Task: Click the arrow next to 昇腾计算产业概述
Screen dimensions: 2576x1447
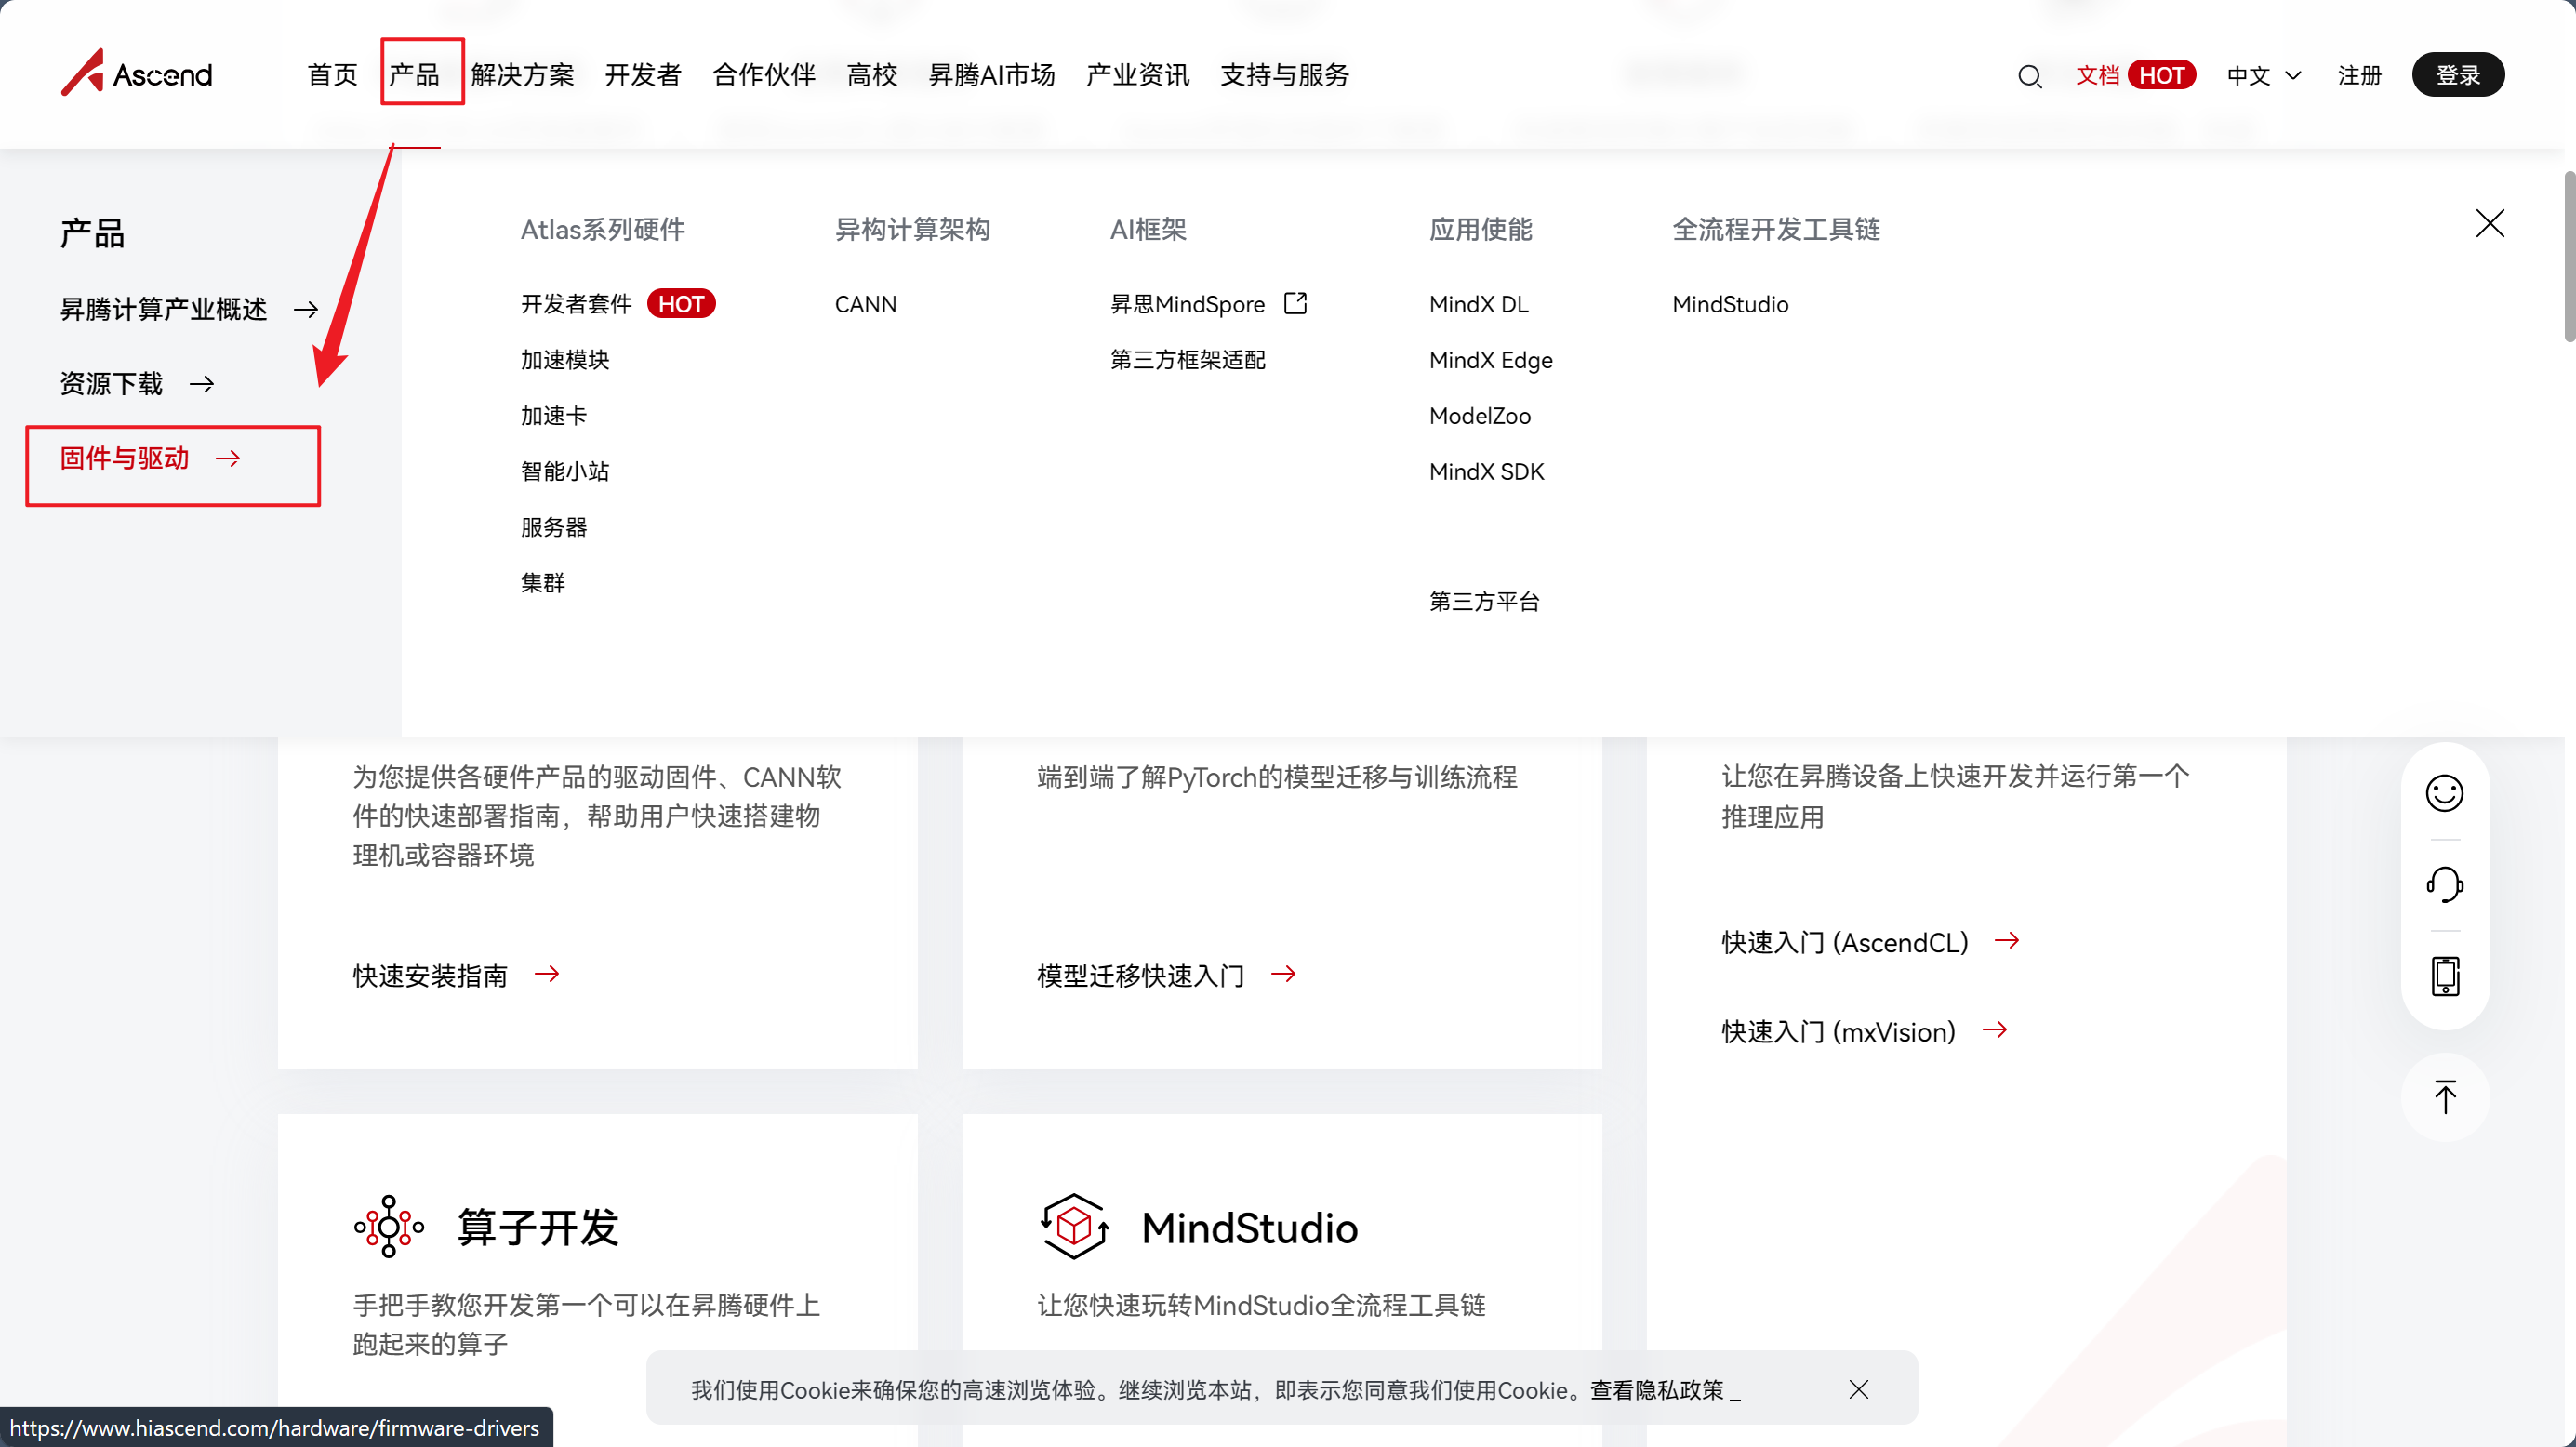Action: (x=306, y=310)
